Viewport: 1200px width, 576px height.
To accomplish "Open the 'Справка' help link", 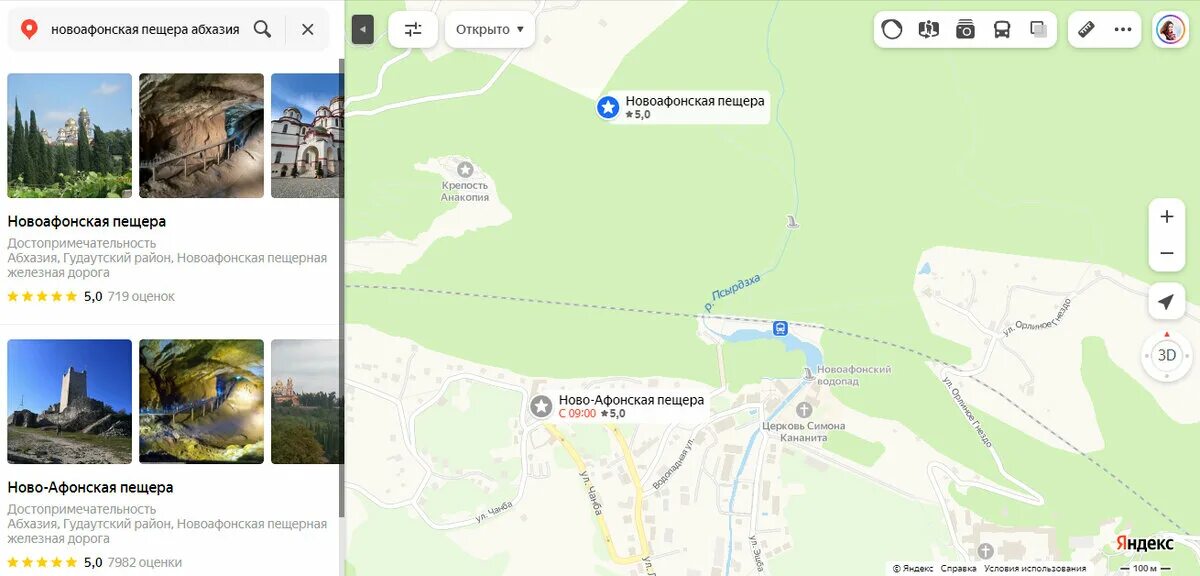I will point(958,568).
